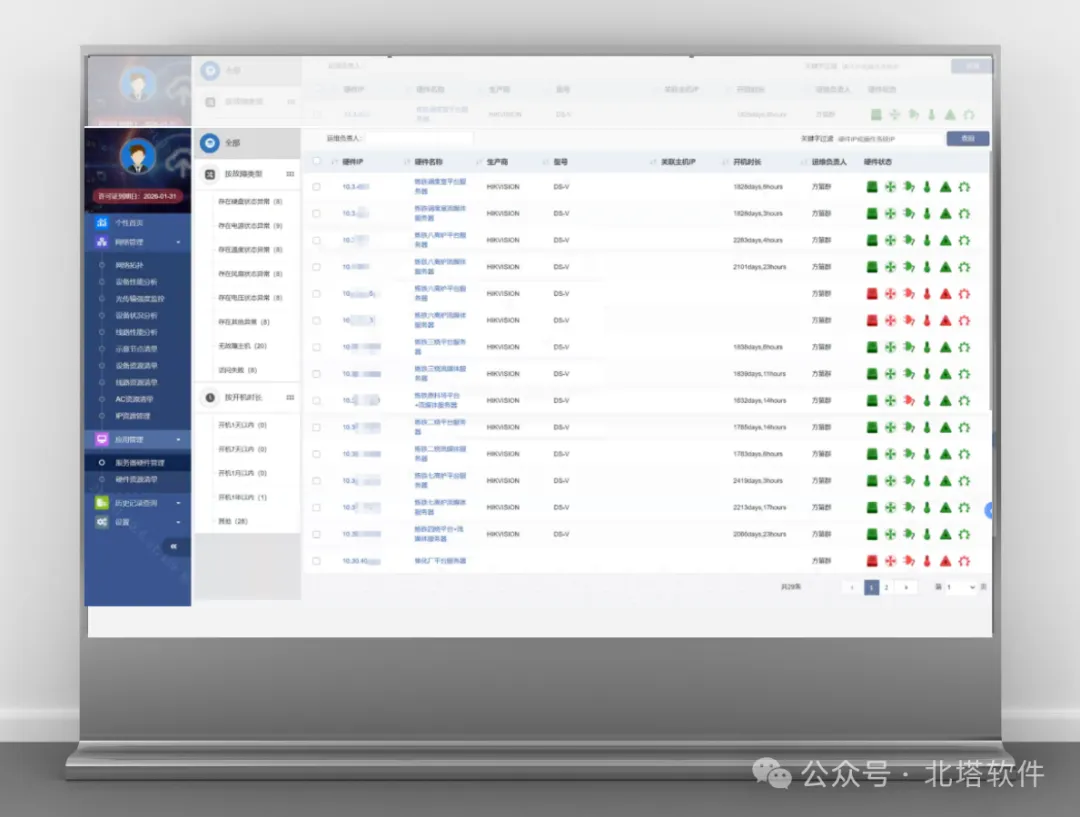Click the fan status icon in the 2101days row
This screenshot has width=1080, height=817.
[x=890, y=267]
